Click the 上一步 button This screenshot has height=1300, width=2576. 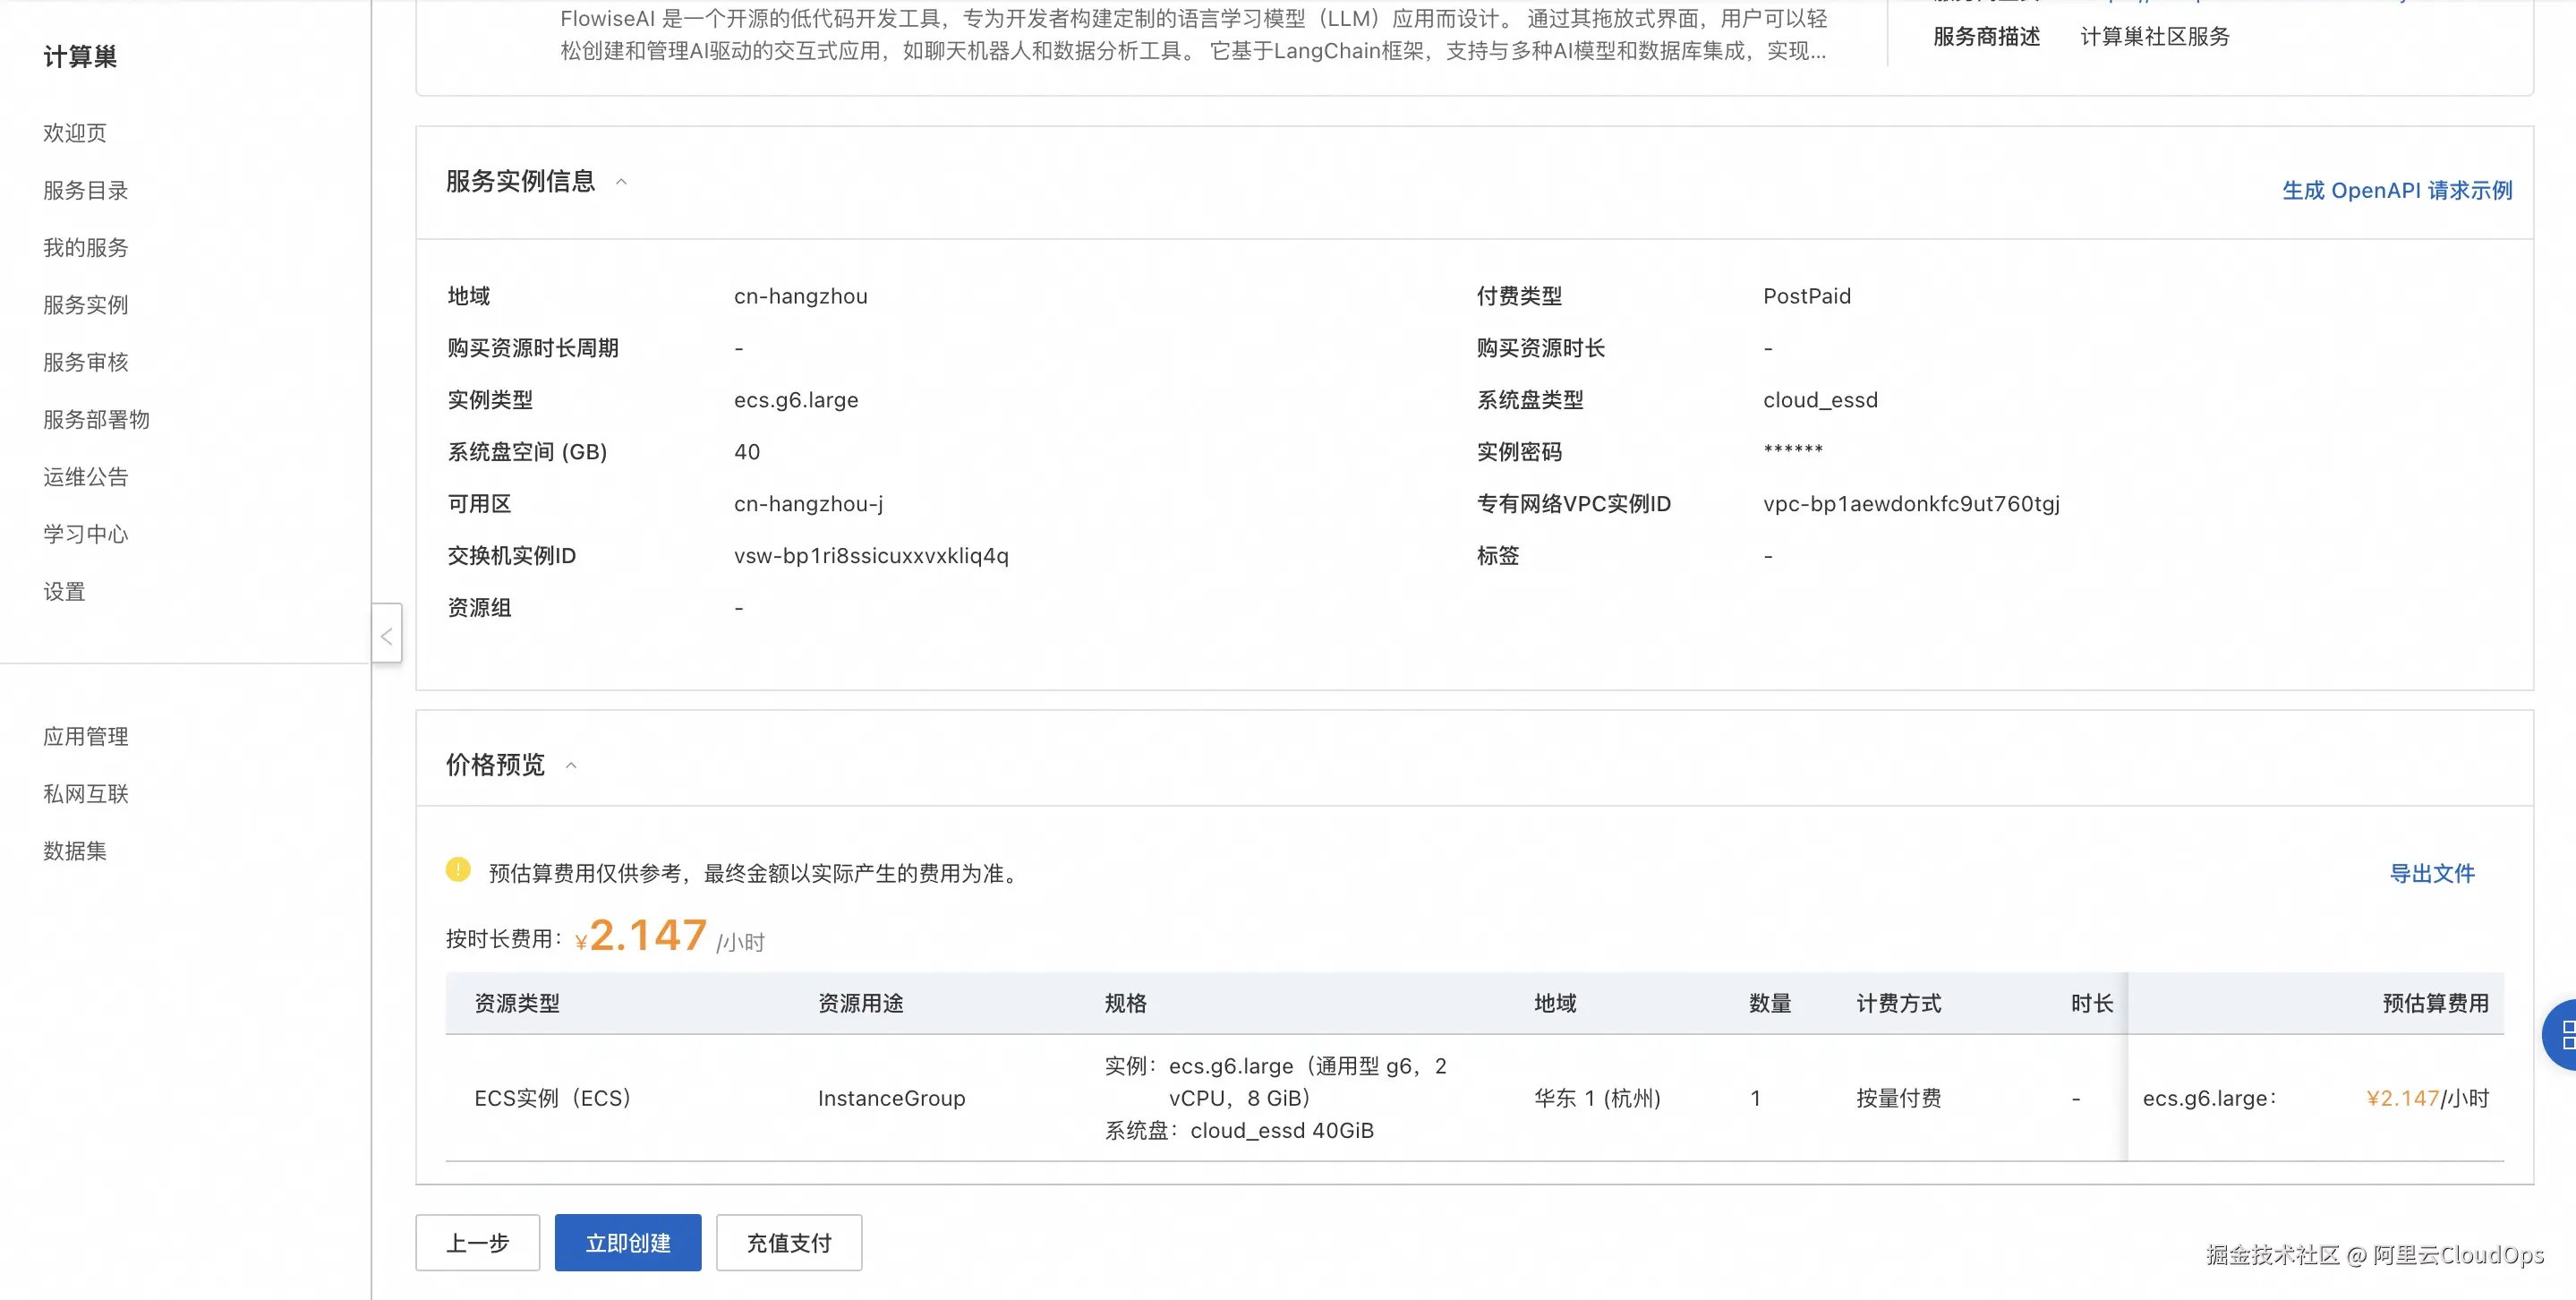tap(477, 1242)
